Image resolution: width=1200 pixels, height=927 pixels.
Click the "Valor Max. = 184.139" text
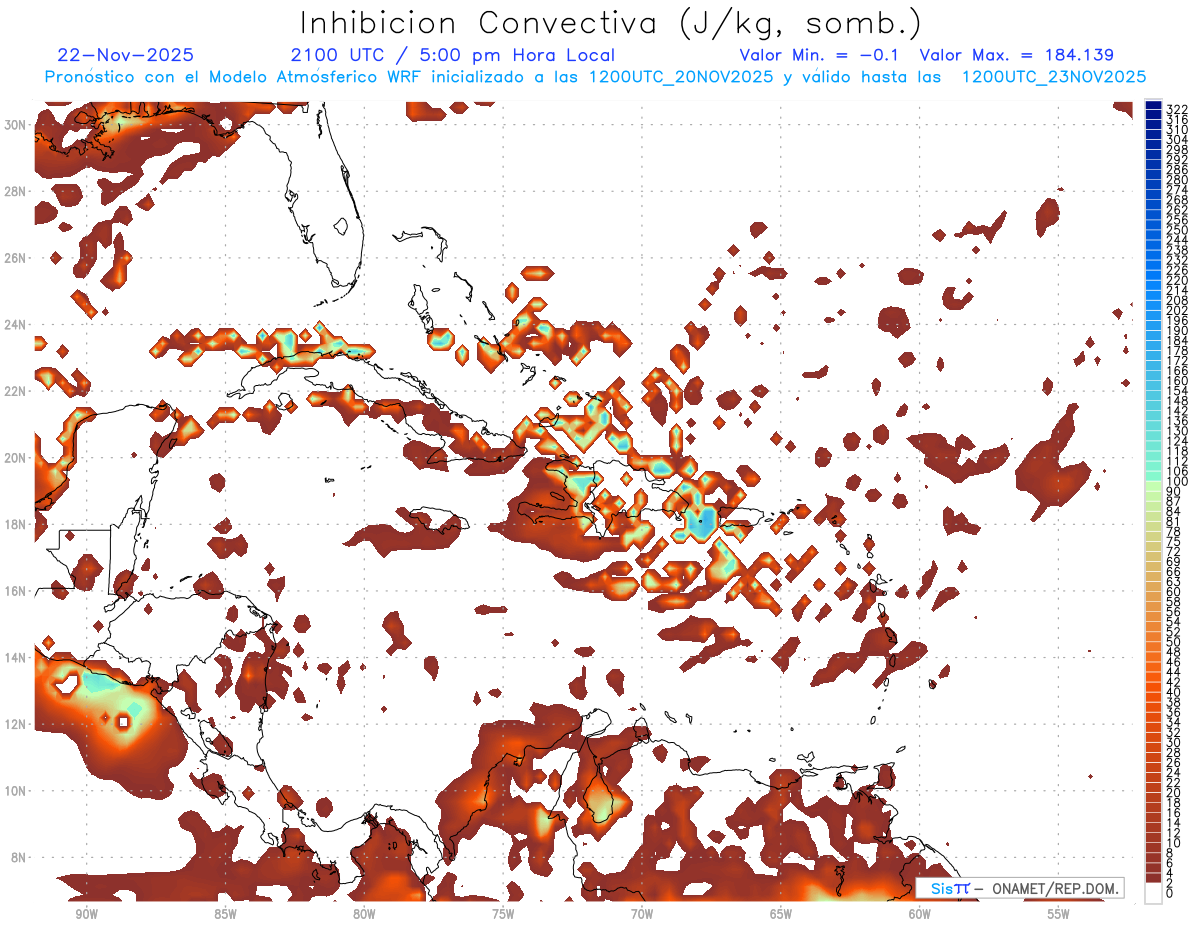[1016, 55]
